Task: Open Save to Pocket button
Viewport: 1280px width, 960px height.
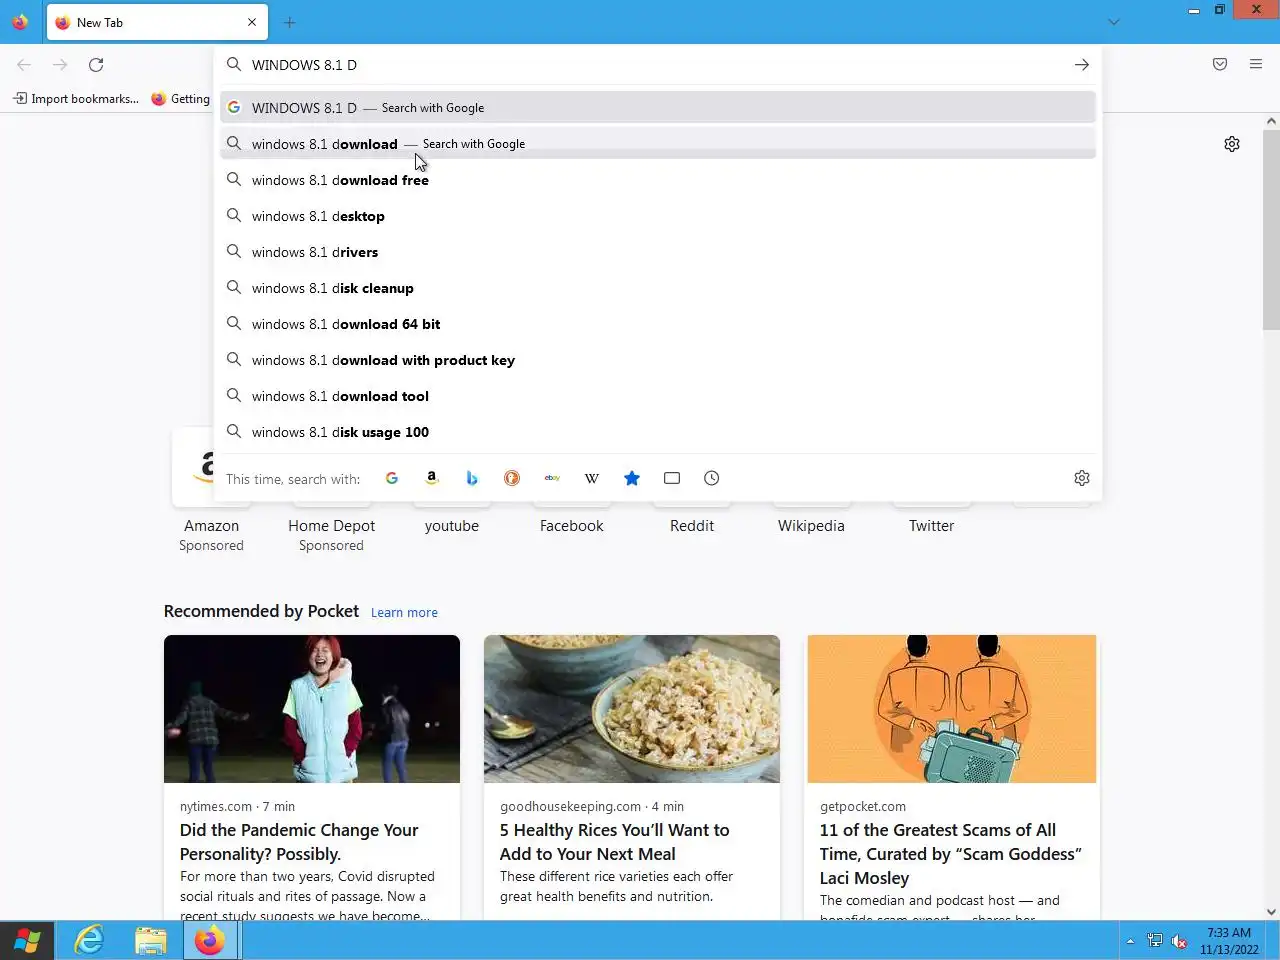Action: pyautogui.click(x=1220, y=65)
